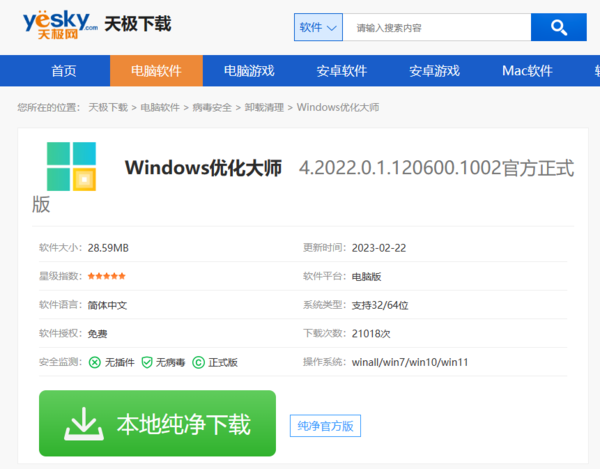
Task: Click the 无病毒 shield icon
Action: point(146,362)
